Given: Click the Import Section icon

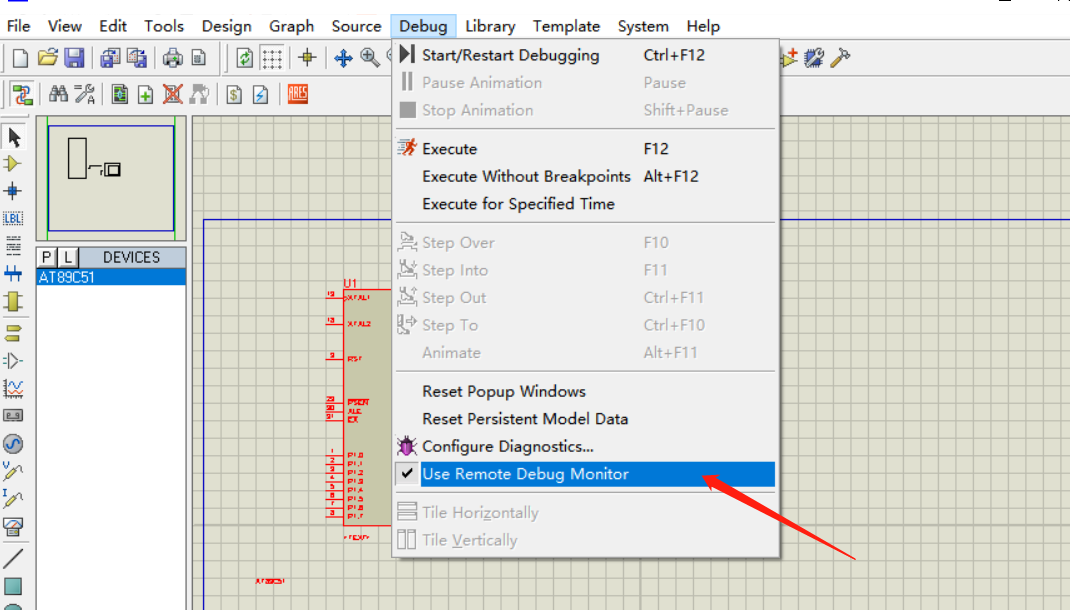Looking at the screenshot, I should [110, 58].
